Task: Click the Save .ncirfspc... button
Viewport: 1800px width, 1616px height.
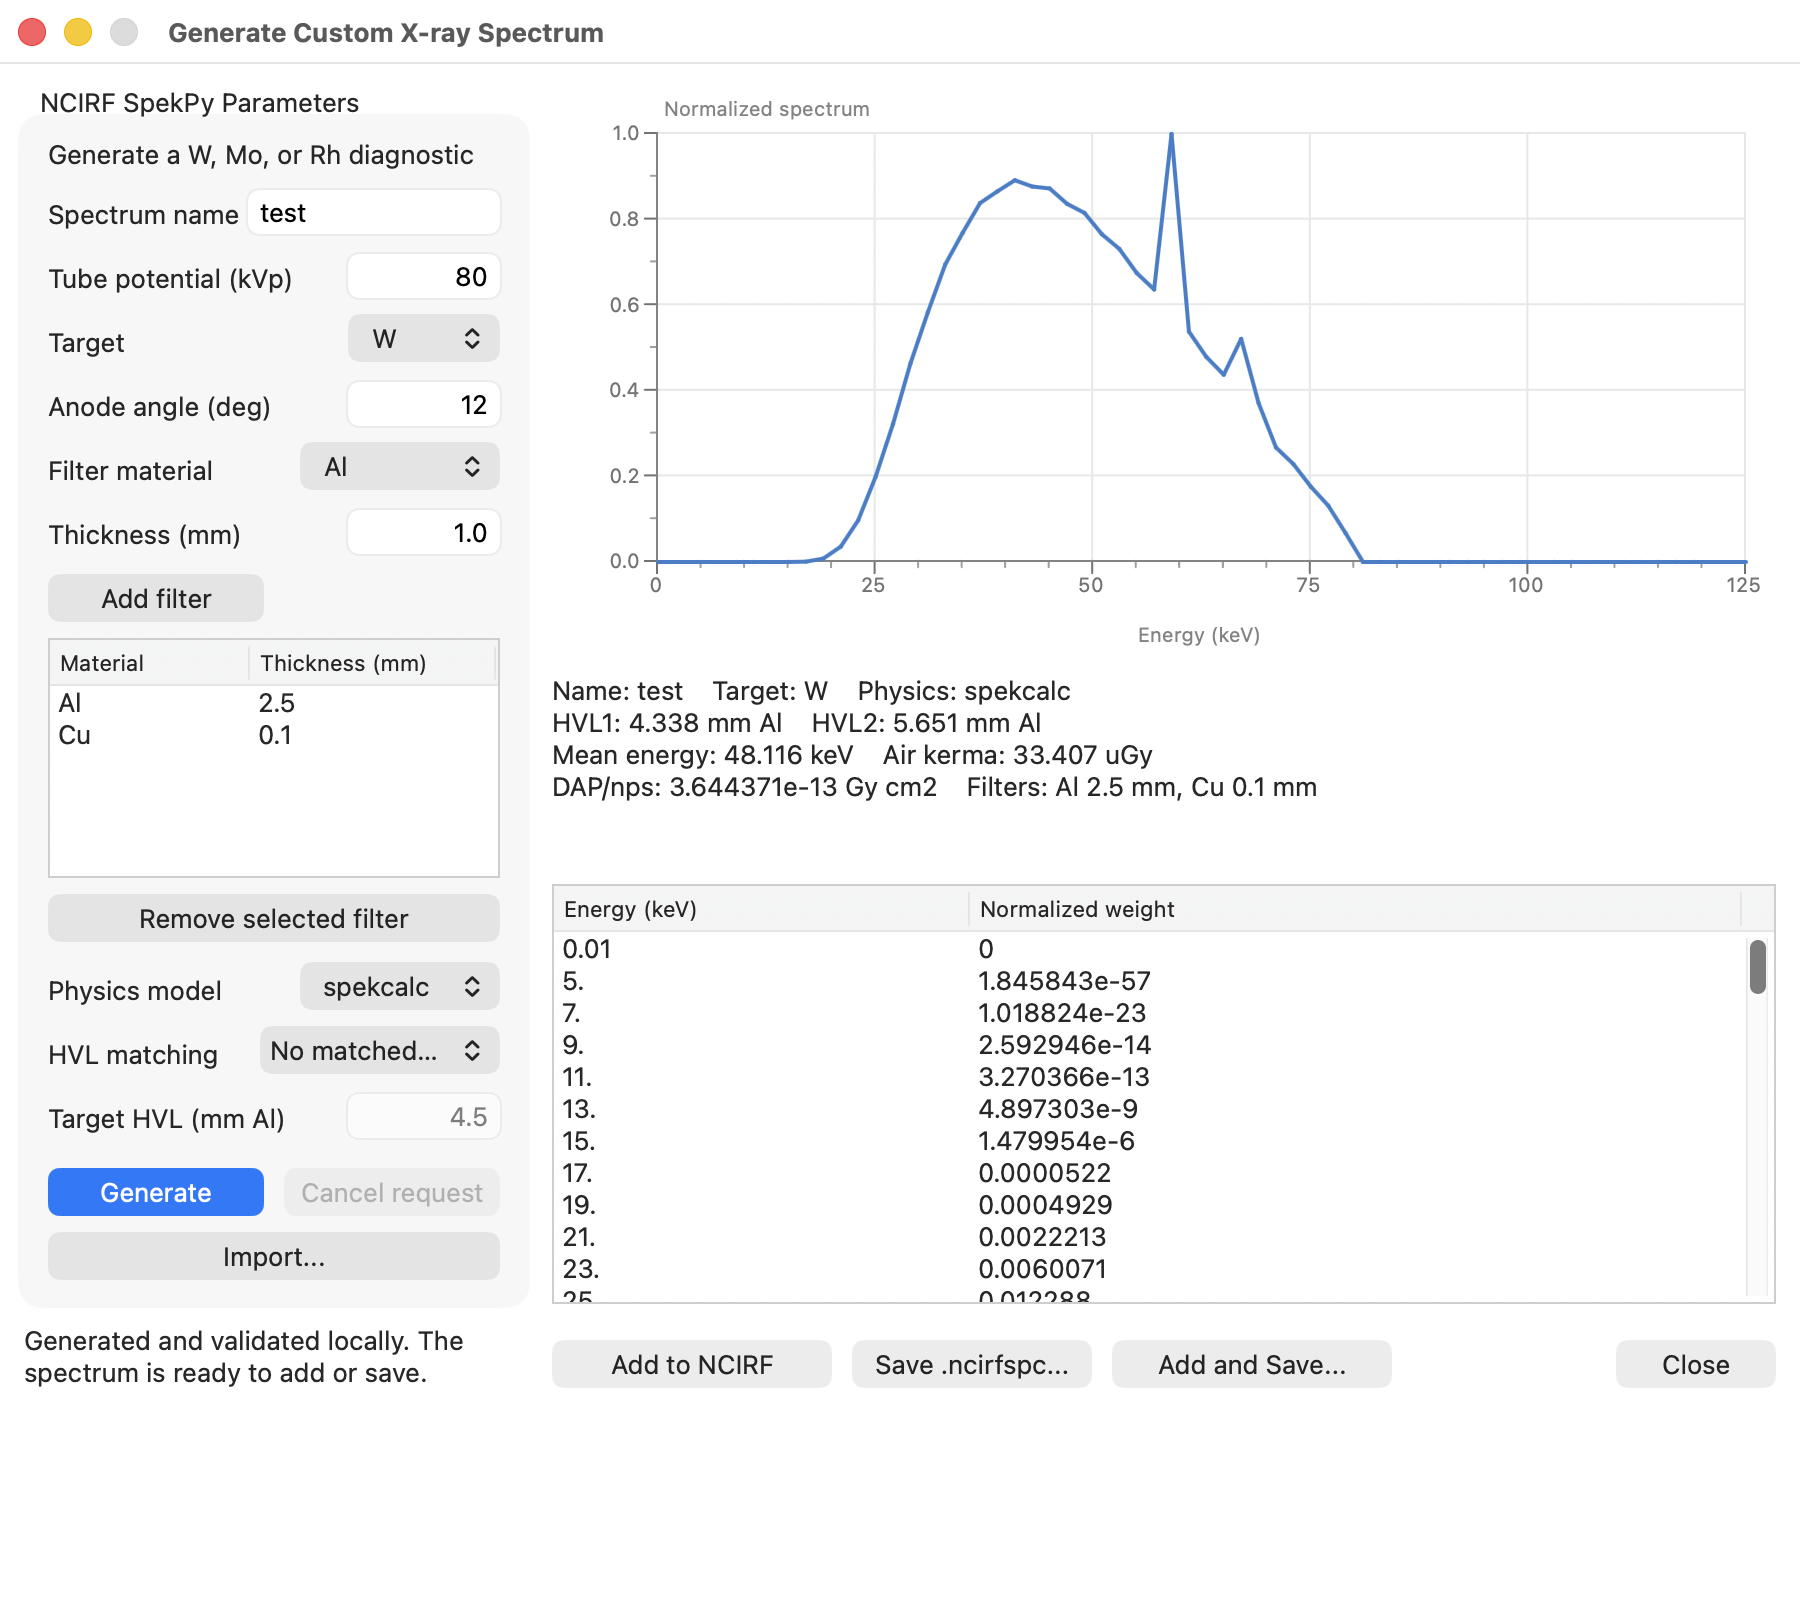Action: click(x=972, y=1365)
